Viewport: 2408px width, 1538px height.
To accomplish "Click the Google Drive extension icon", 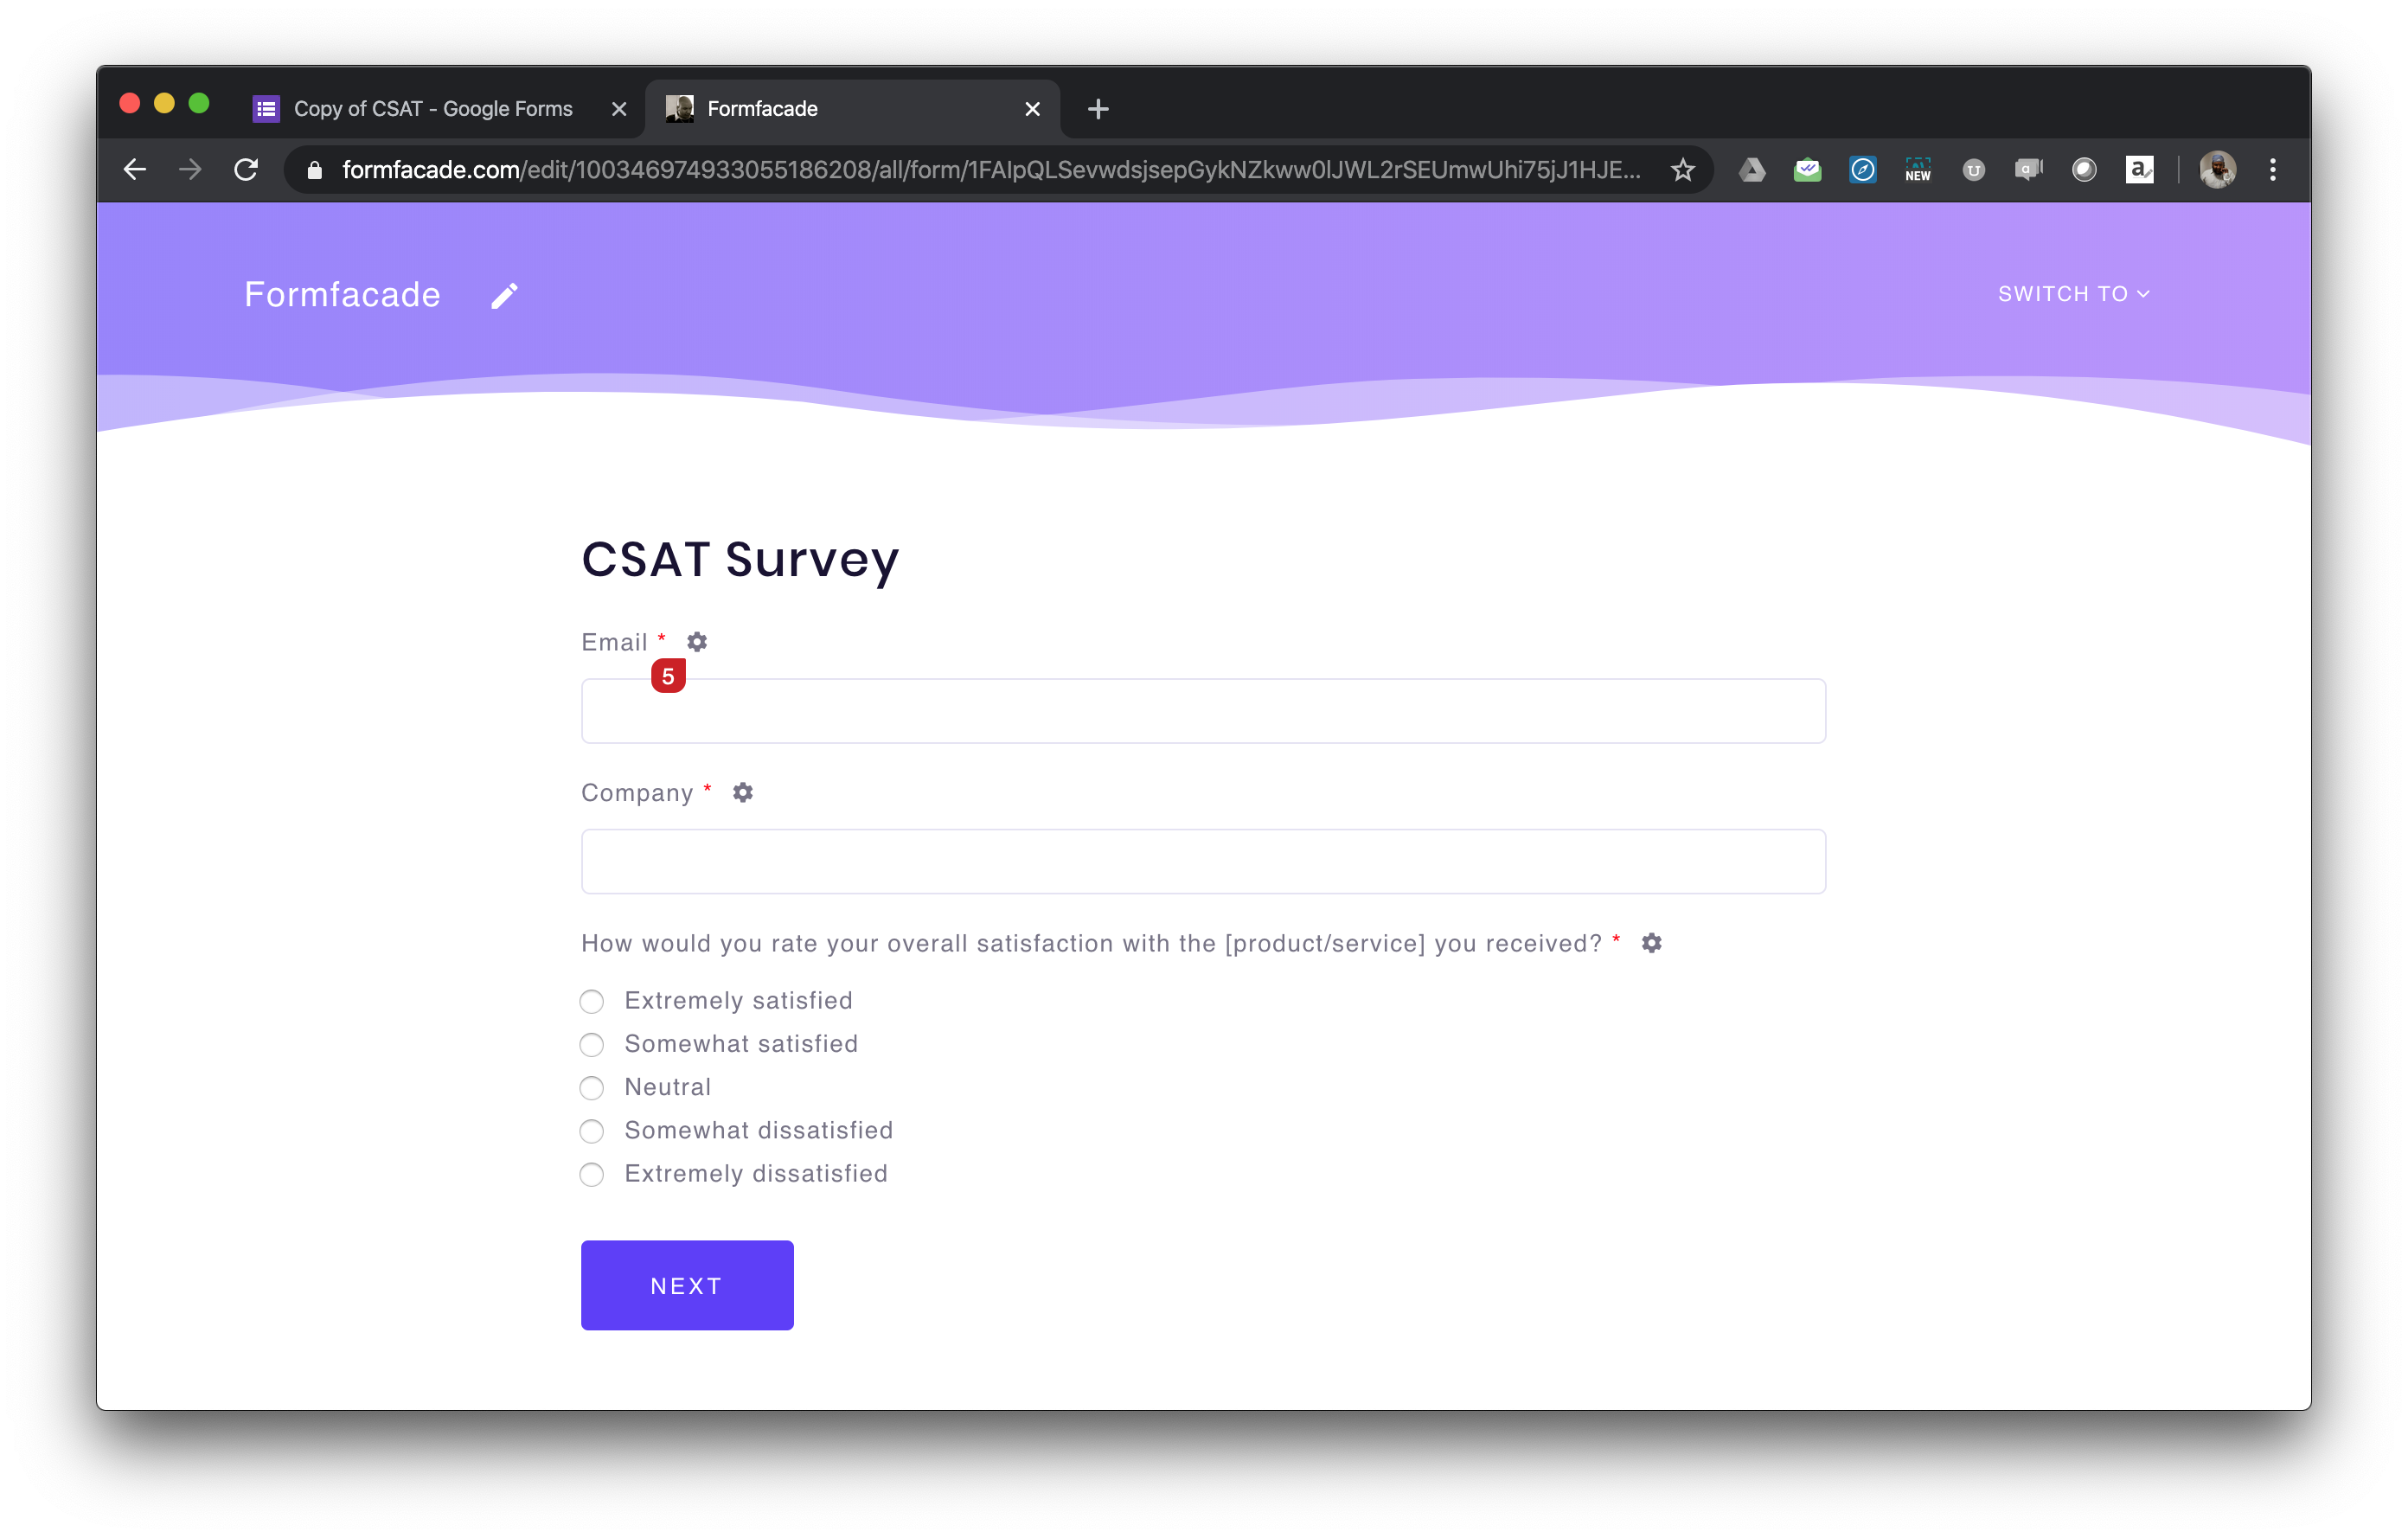I will [1752, 170].
